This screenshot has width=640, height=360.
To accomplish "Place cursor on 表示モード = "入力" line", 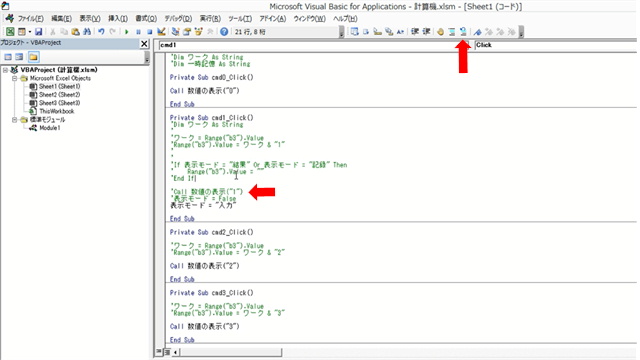I will tap(203, 205).
